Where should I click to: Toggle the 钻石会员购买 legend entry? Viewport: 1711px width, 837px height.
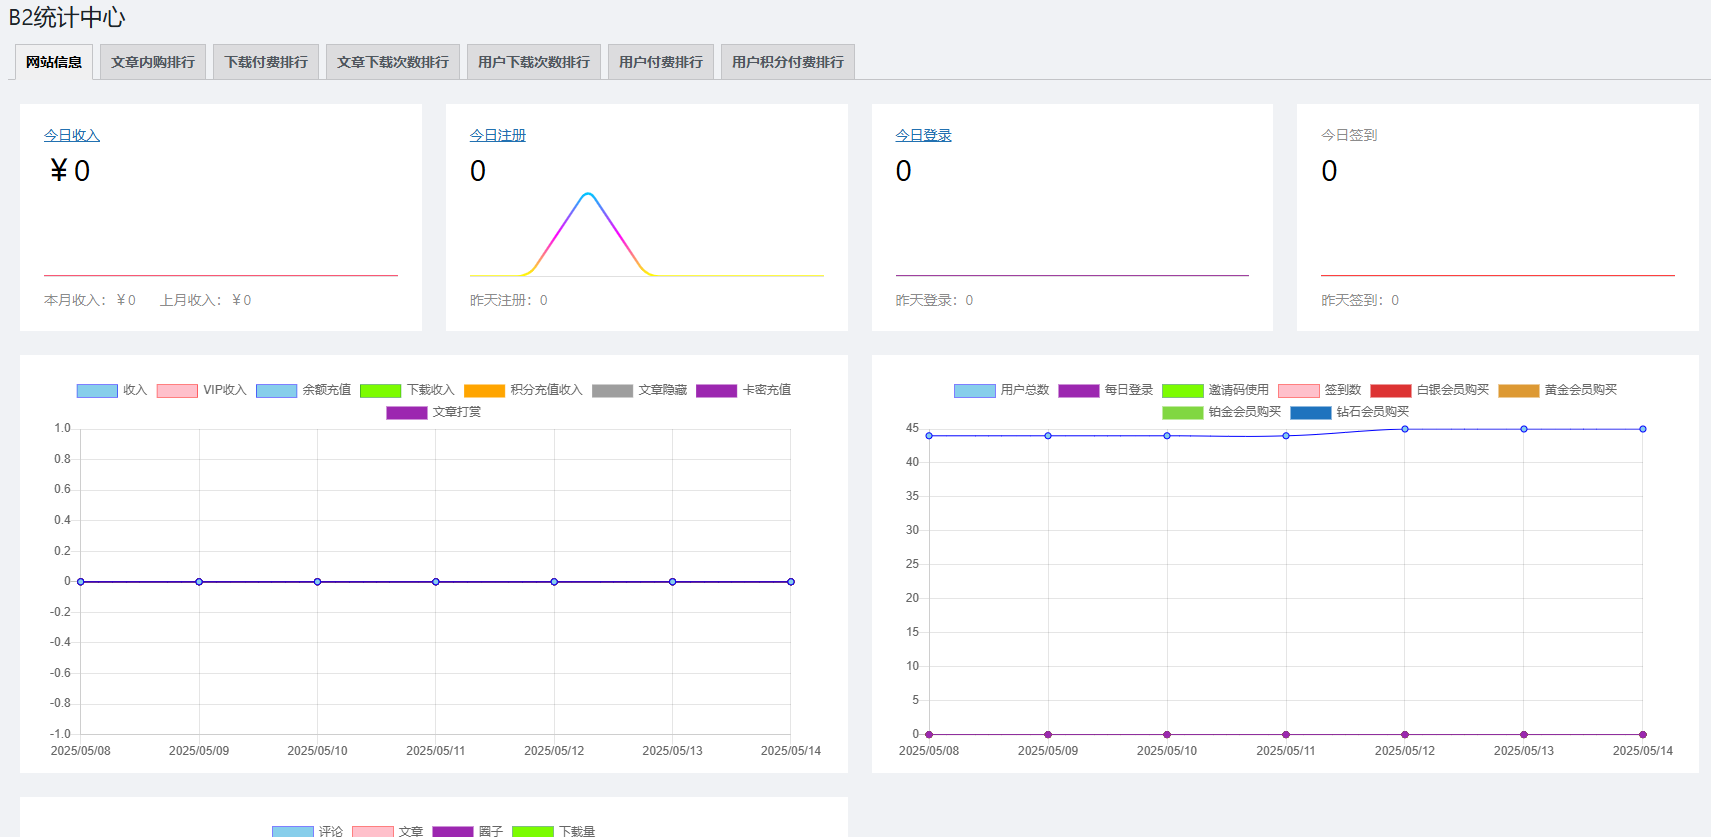pos(1349,412)
